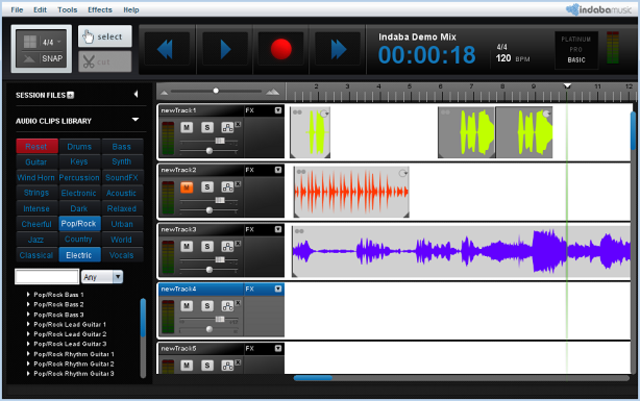Adjust newTrack1 volume slider
The image size is (640, 401).
tap(220, 140)
